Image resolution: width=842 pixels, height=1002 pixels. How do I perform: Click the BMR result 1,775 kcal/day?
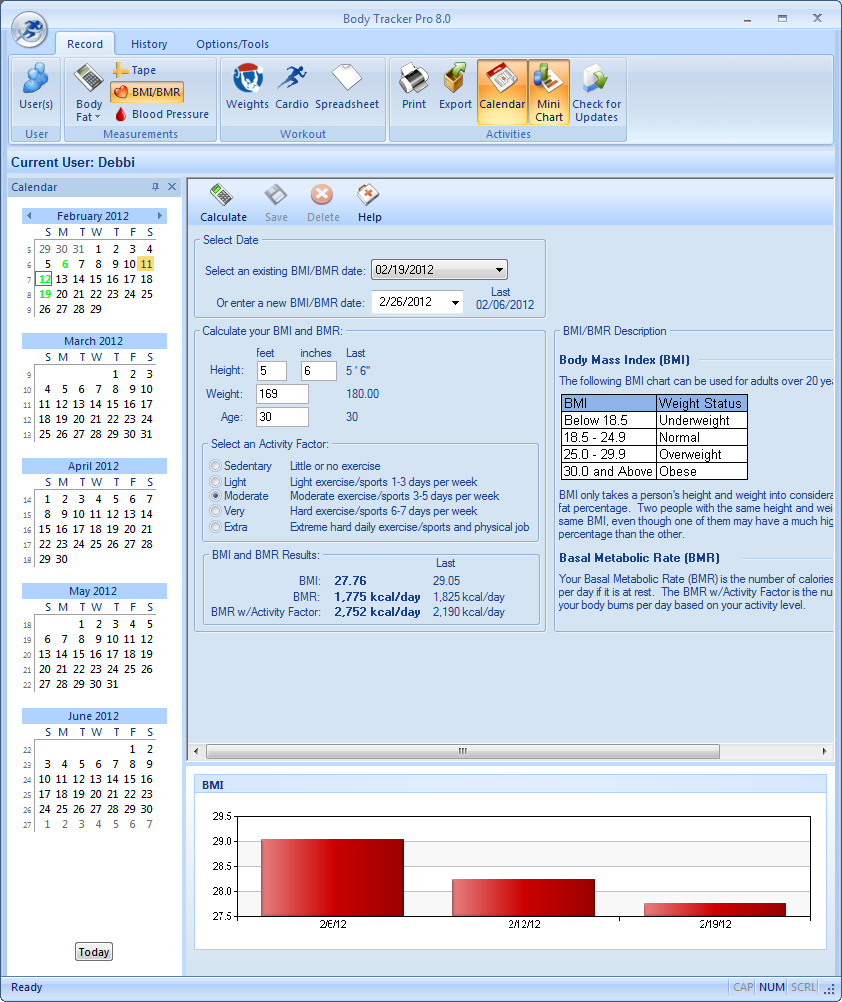(x=377, y=597)
